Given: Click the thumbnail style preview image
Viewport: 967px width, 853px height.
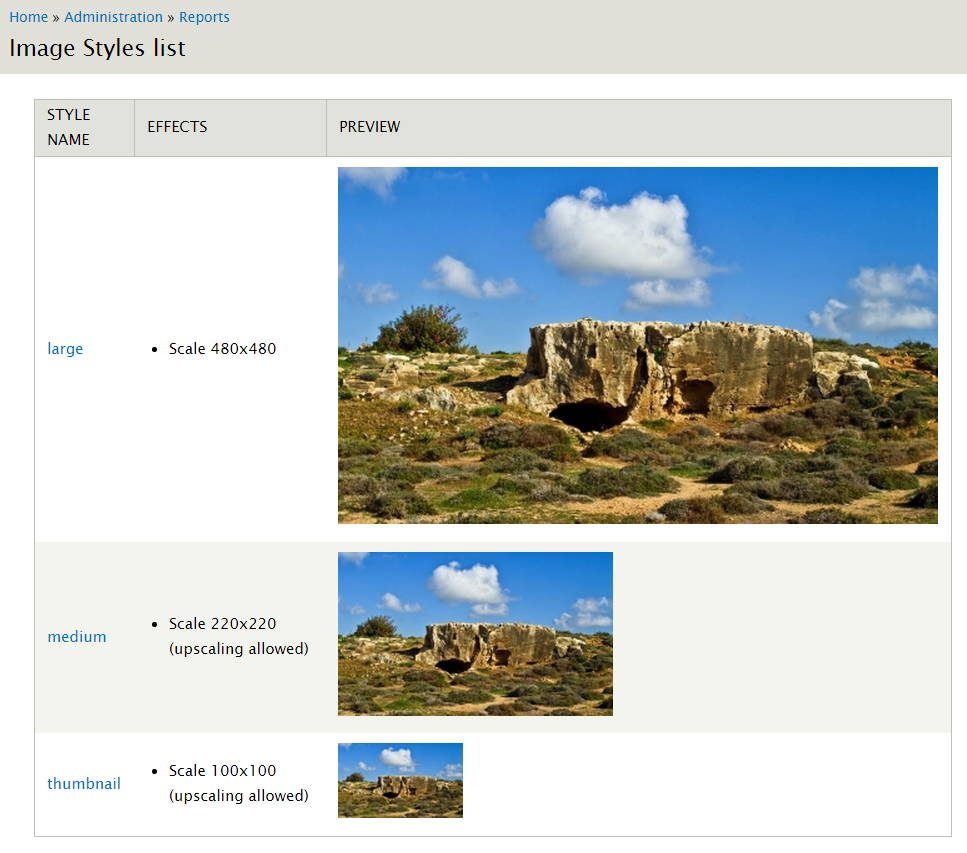Looking at the screenshot, I should [x=400, y=780].
